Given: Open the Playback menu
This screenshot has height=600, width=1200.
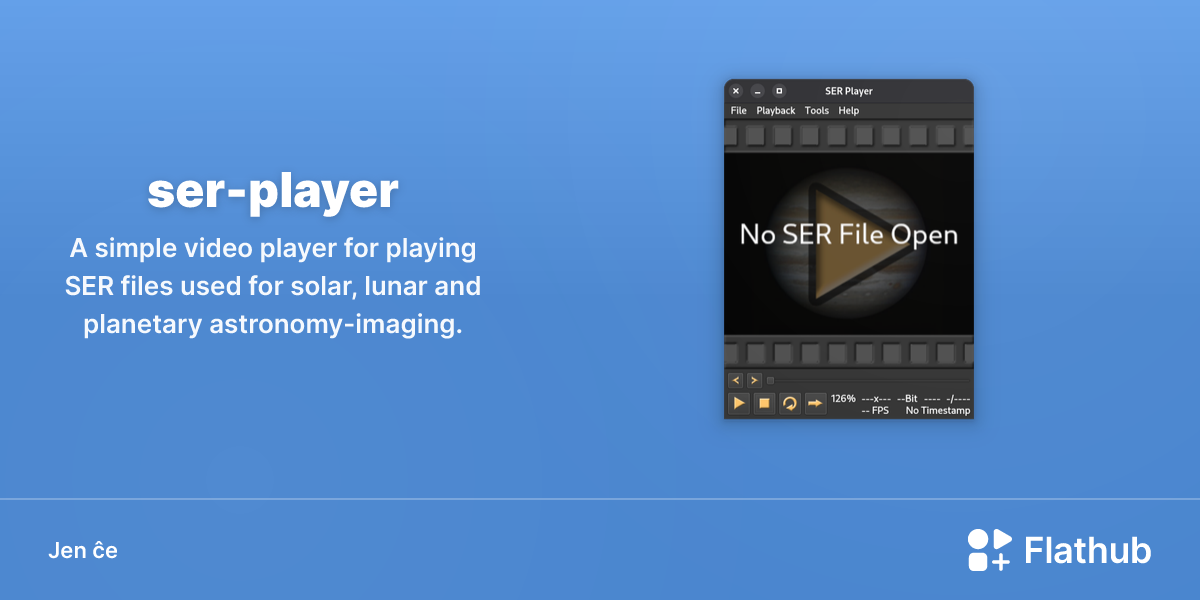Looking at the screenshot, I should [776, 110].
